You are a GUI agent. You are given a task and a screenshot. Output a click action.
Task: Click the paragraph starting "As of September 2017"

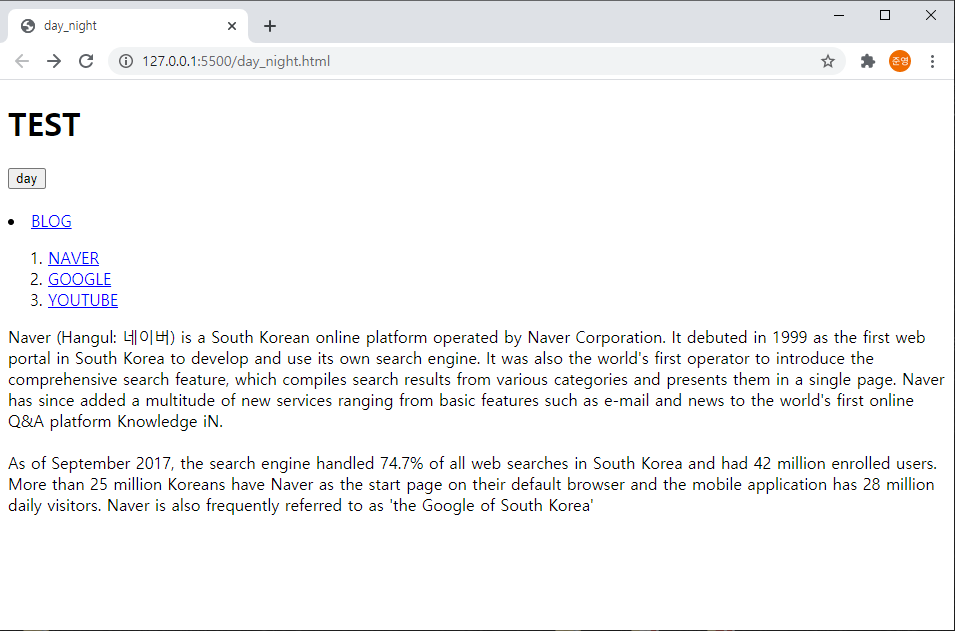coord(472,484)
